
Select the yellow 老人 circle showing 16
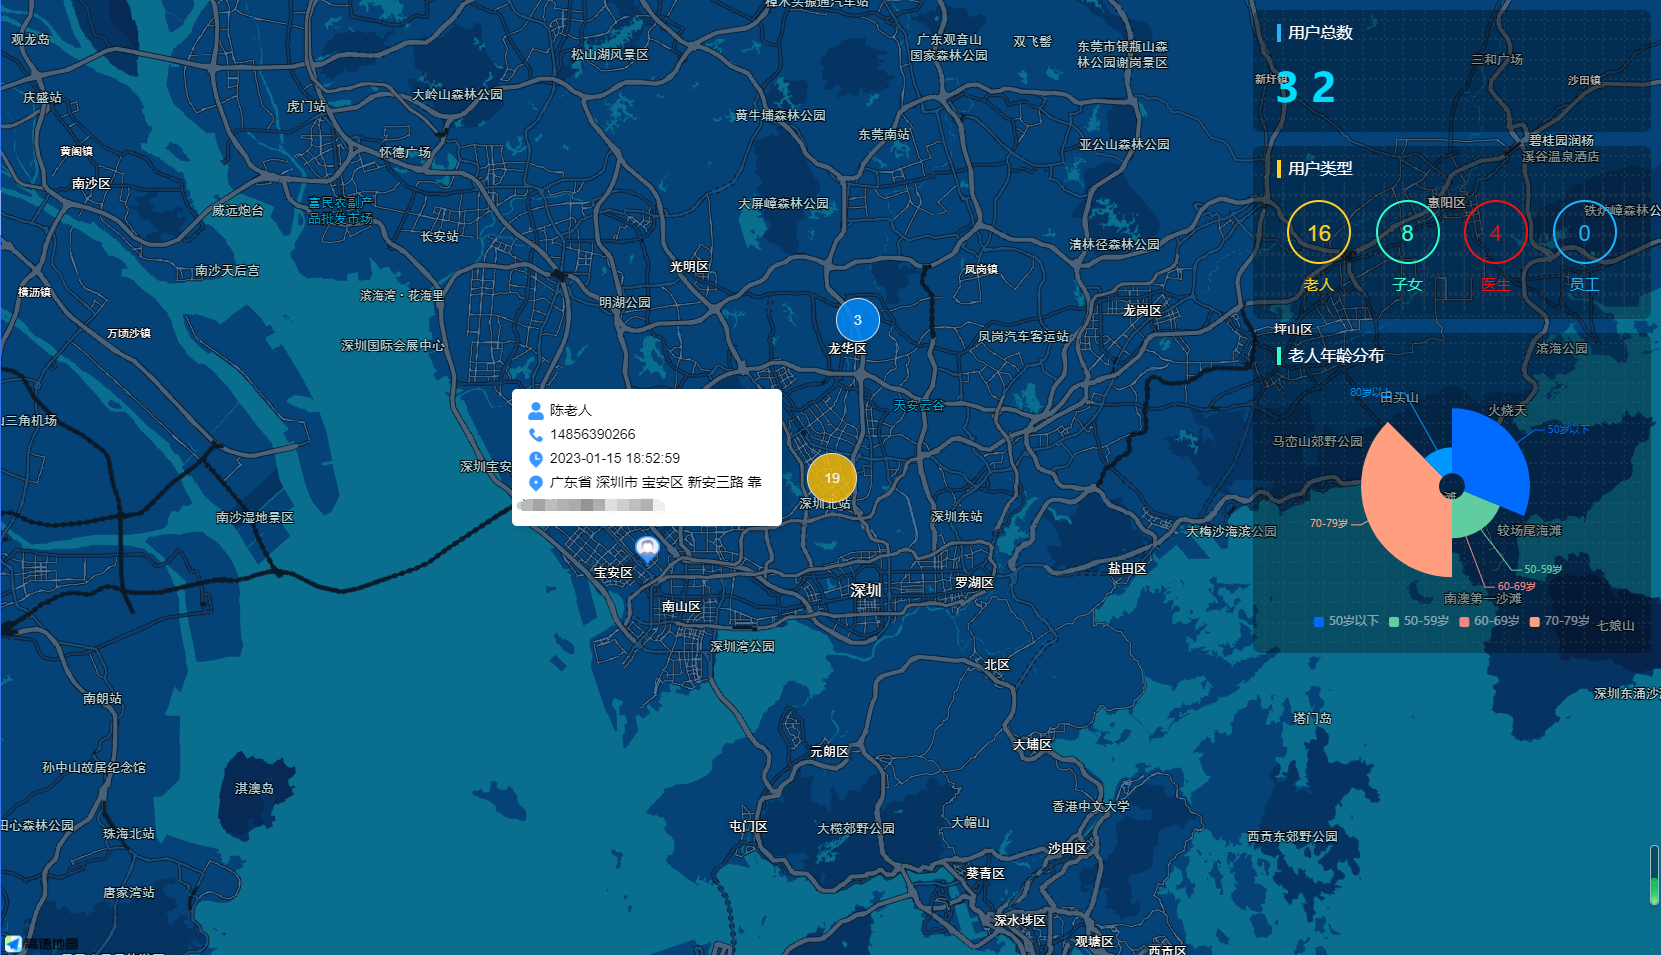point(1319,233)
